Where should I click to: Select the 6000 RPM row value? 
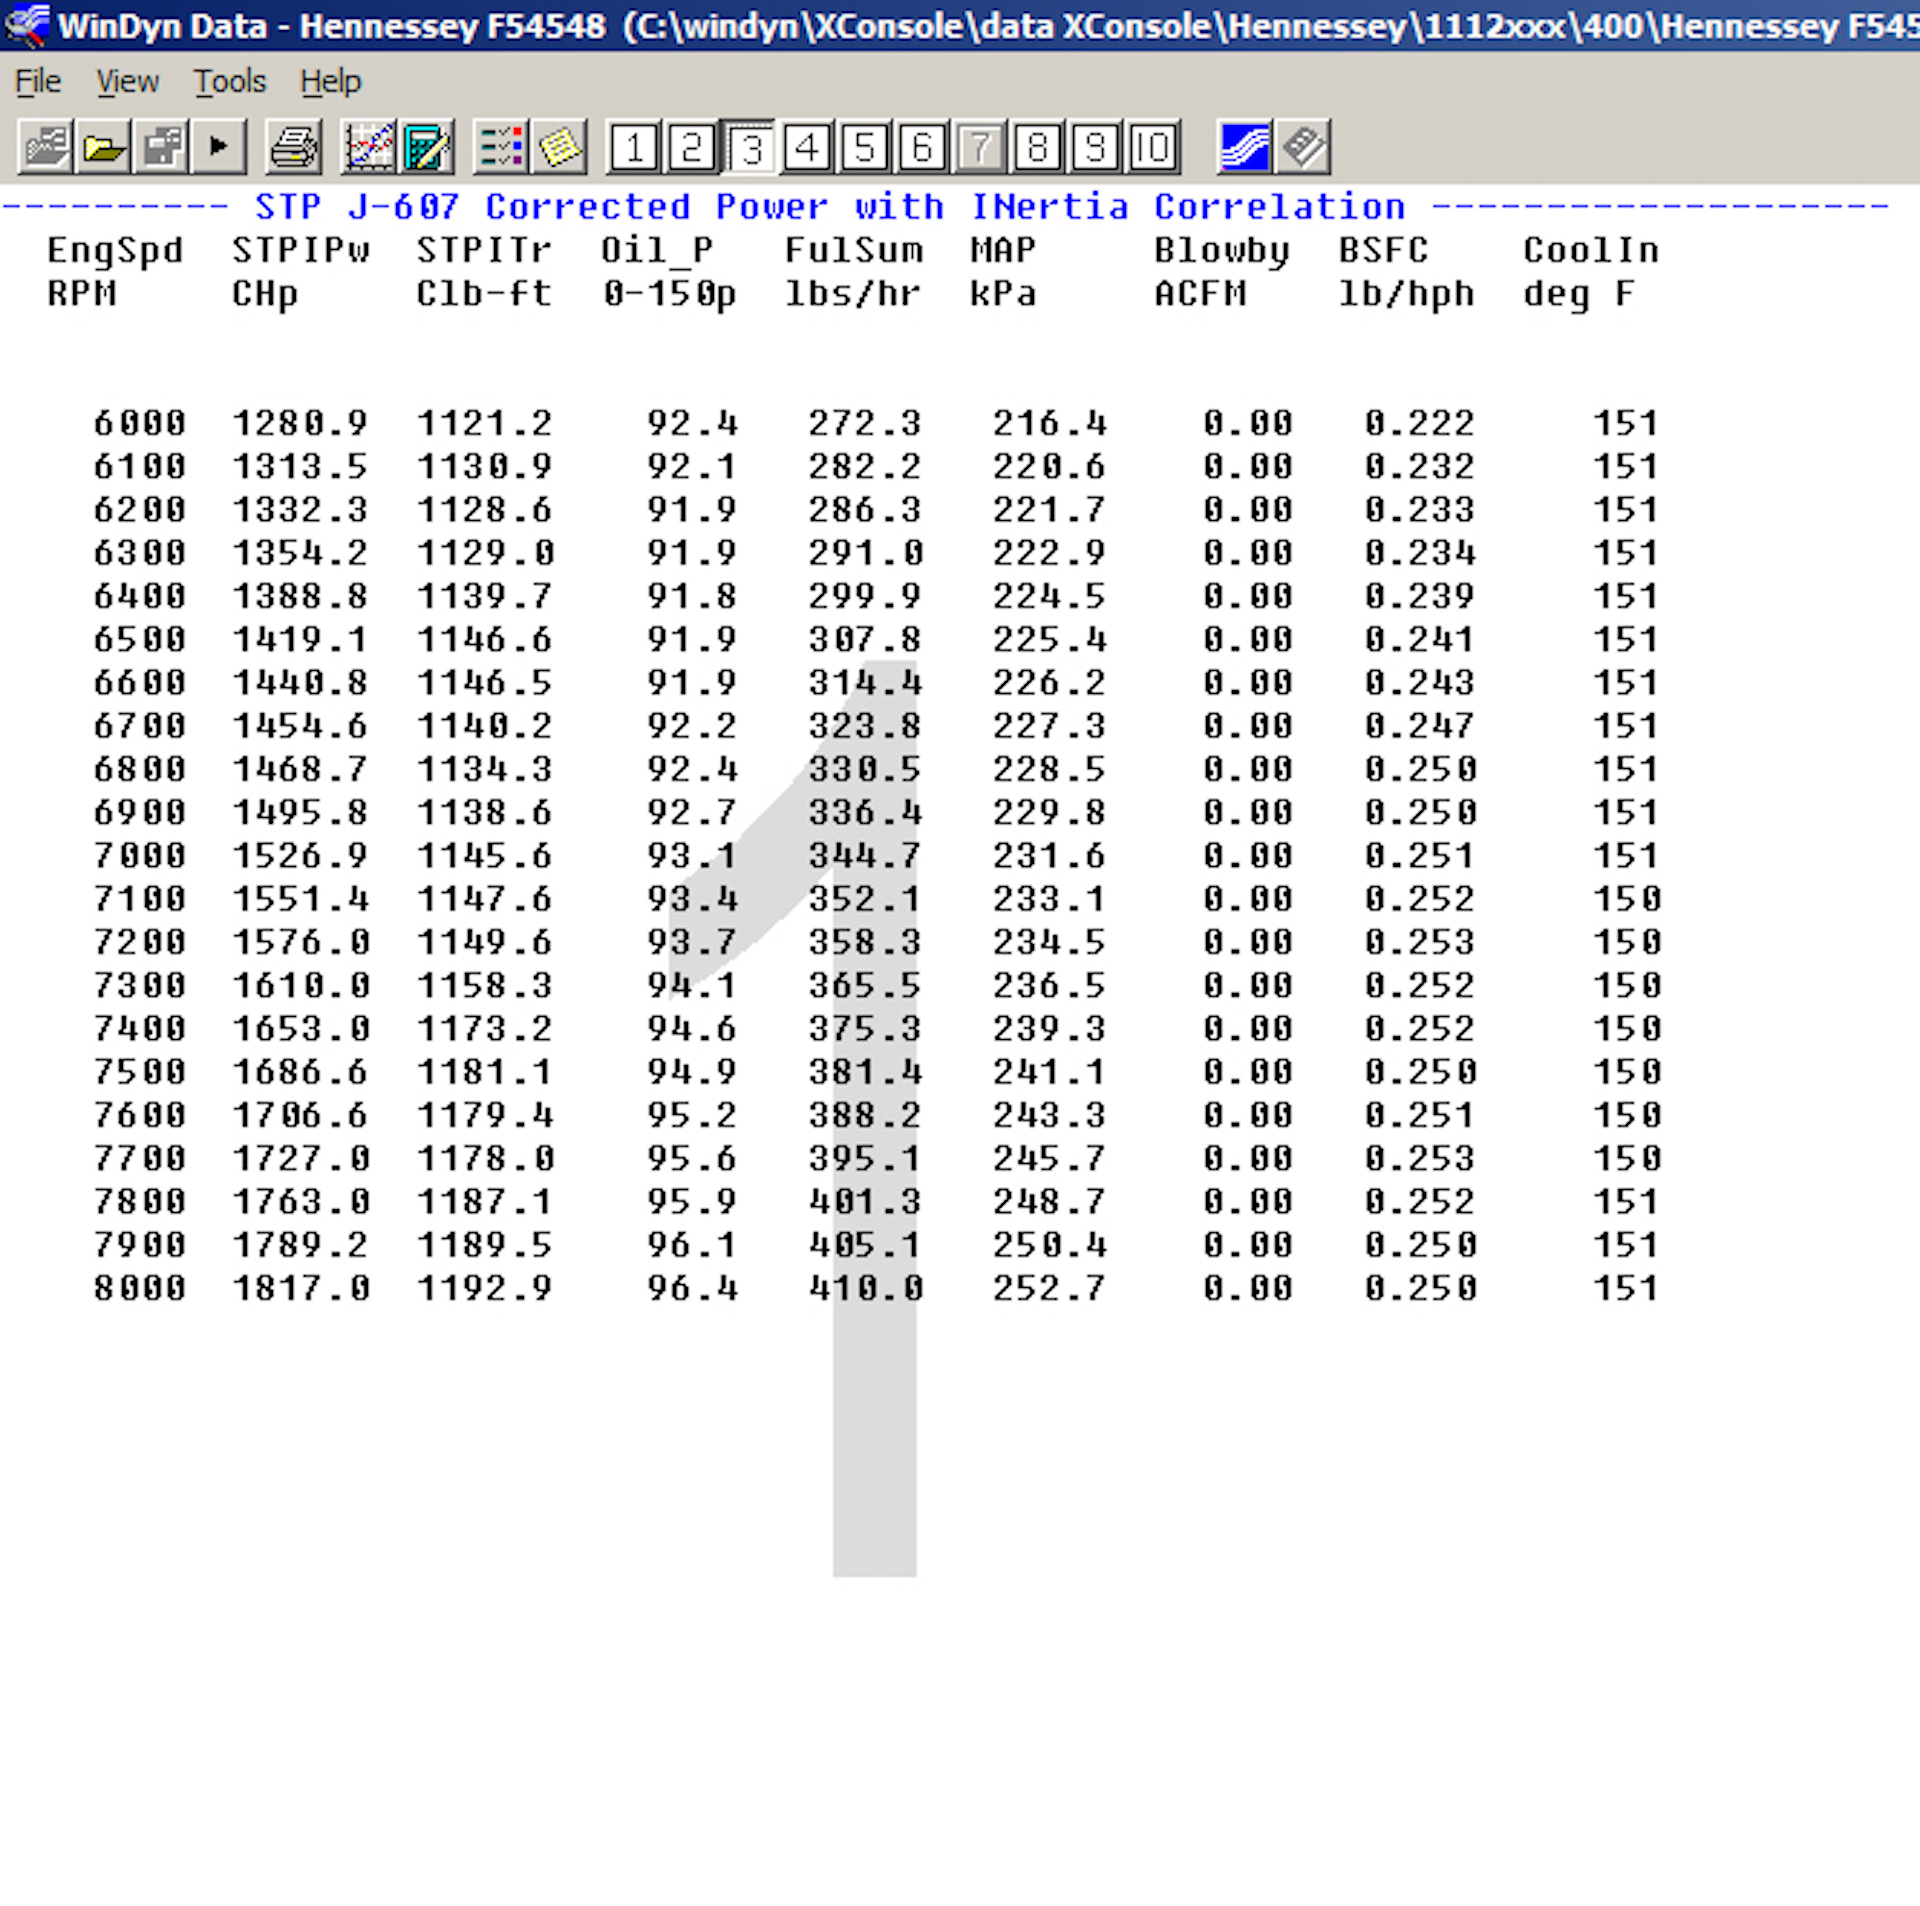[x=140, y=423]
